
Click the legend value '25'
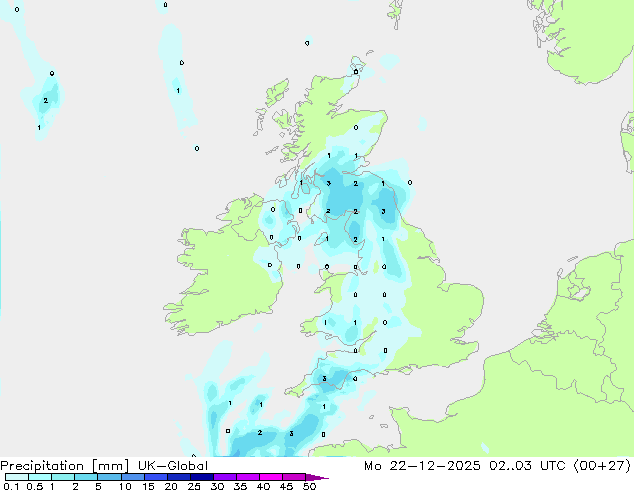click(x=194, y=486)
